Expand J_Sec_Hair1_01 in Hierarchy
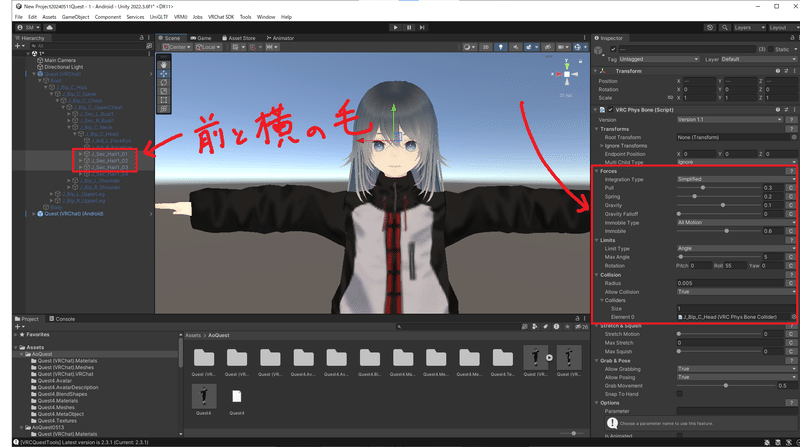The width and height of the screenshot is (800, 447). pos(80,154)
